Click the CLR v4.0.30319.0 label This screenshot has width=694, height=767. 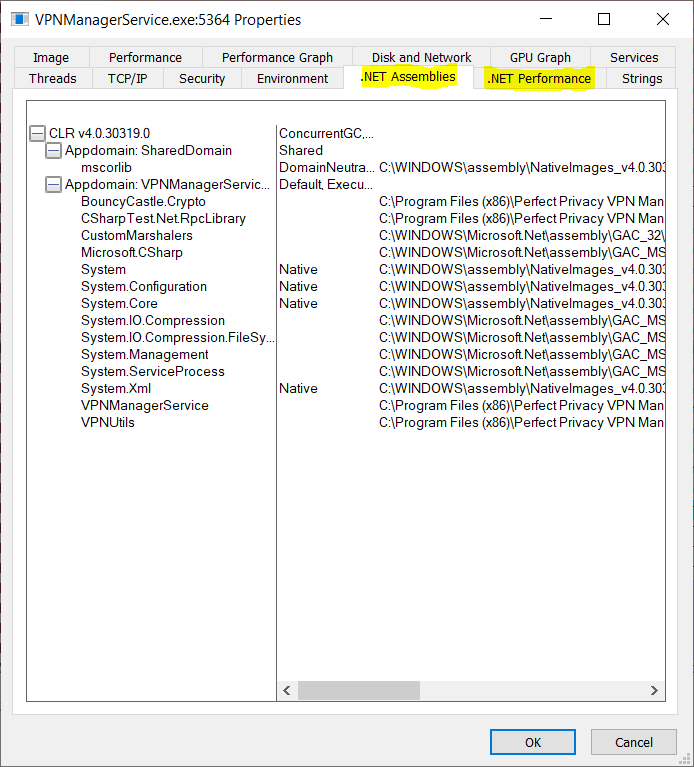[99, 133]
